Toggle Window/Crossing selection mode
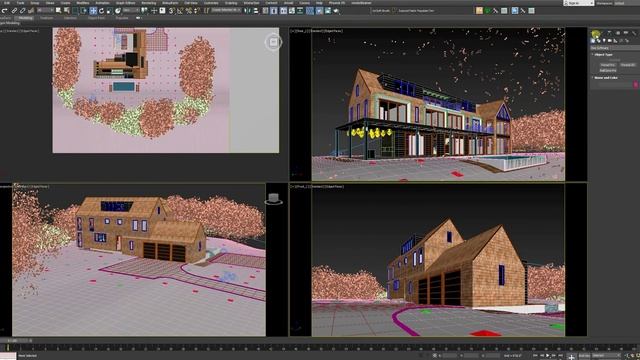 (84, 11)
